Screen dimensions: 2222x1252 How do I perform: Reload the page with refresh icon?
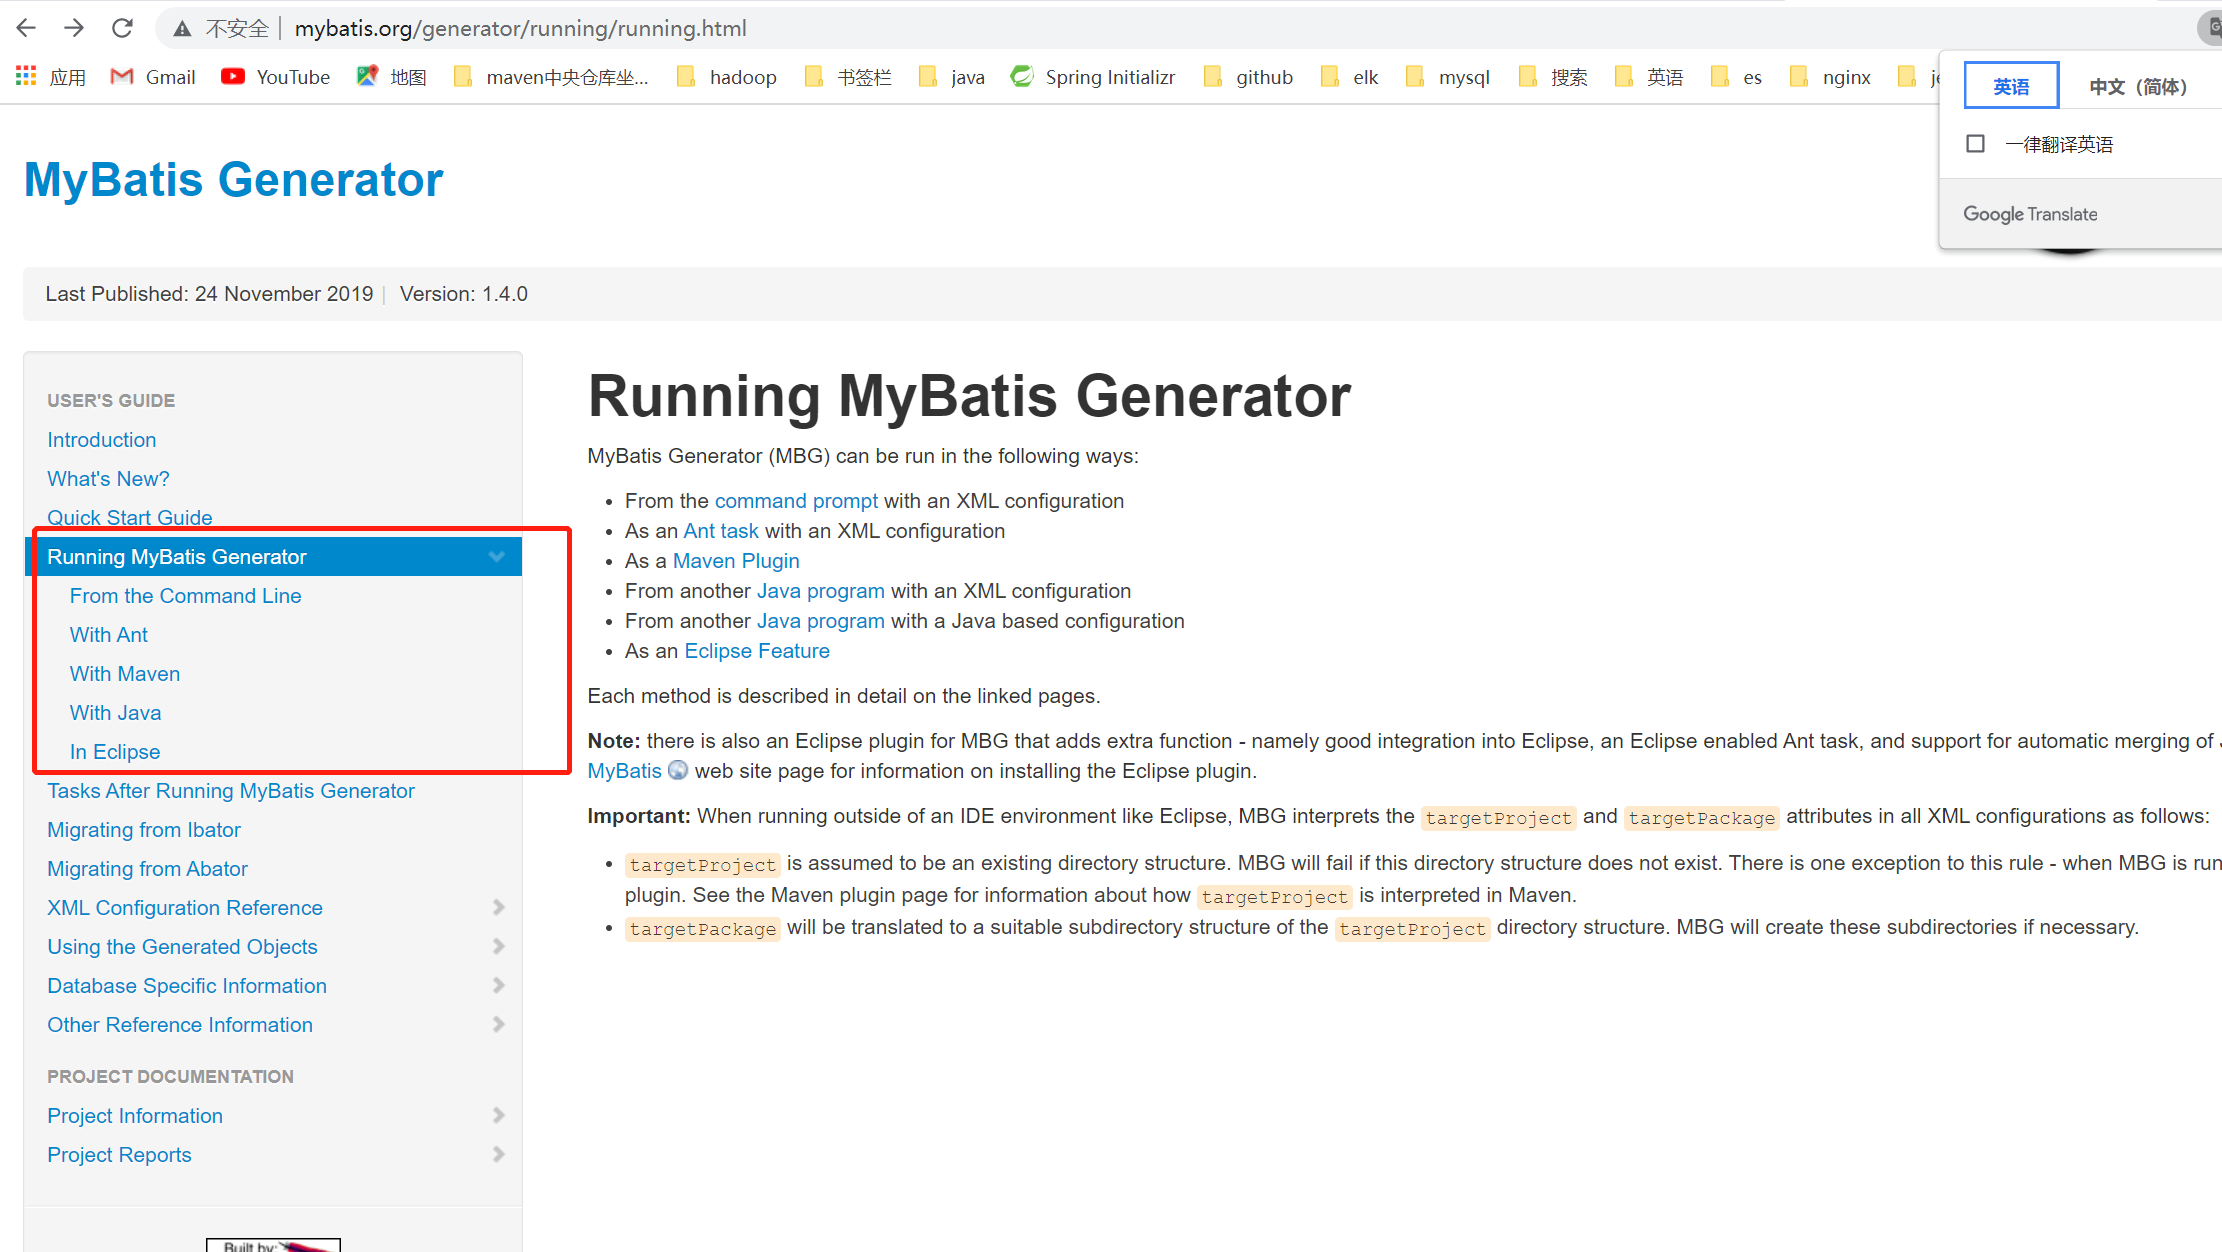(122, 28)
